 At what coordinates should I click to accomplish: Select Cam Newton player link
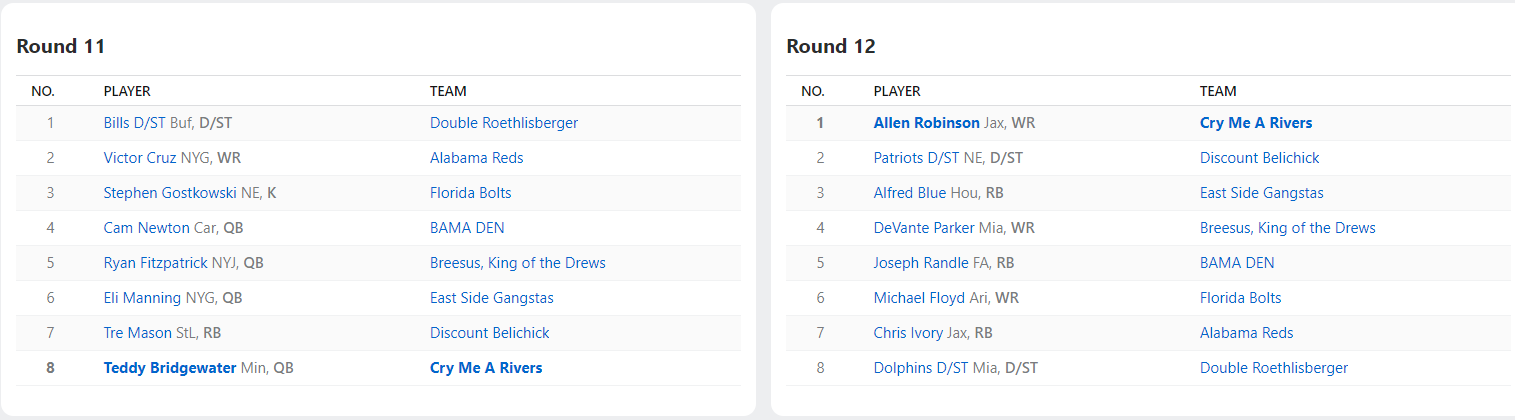(x=146, y=228)
